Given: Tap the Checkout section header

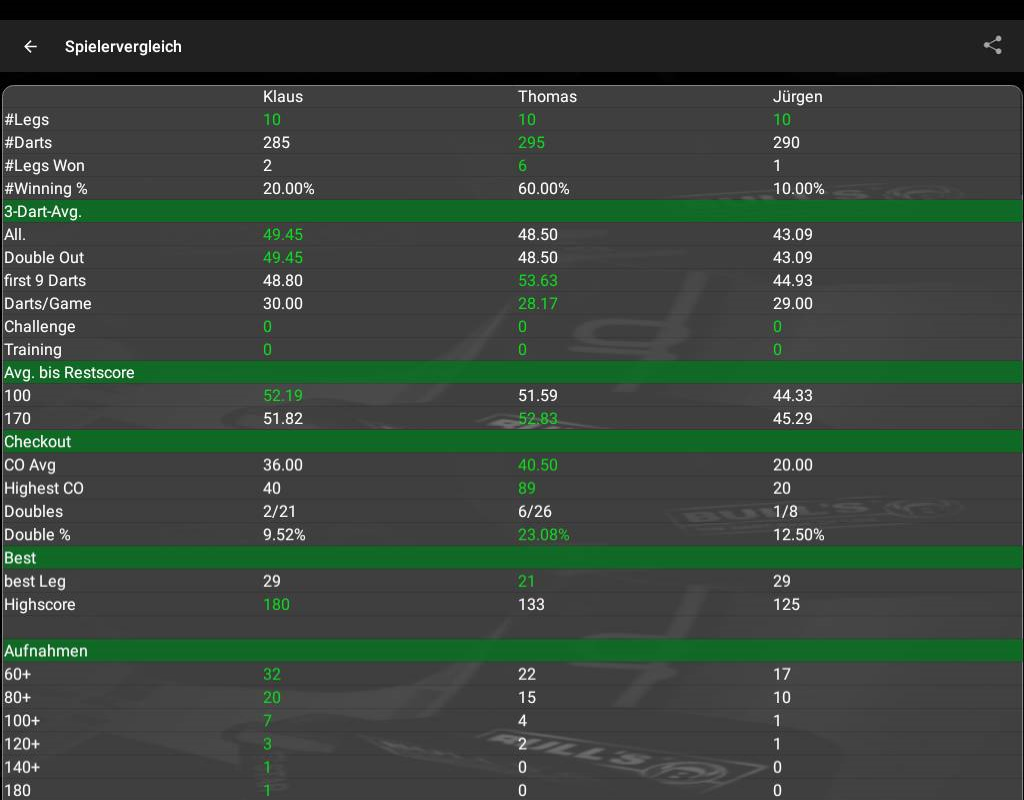Looking at the screenshot, I should click(38, 441).
